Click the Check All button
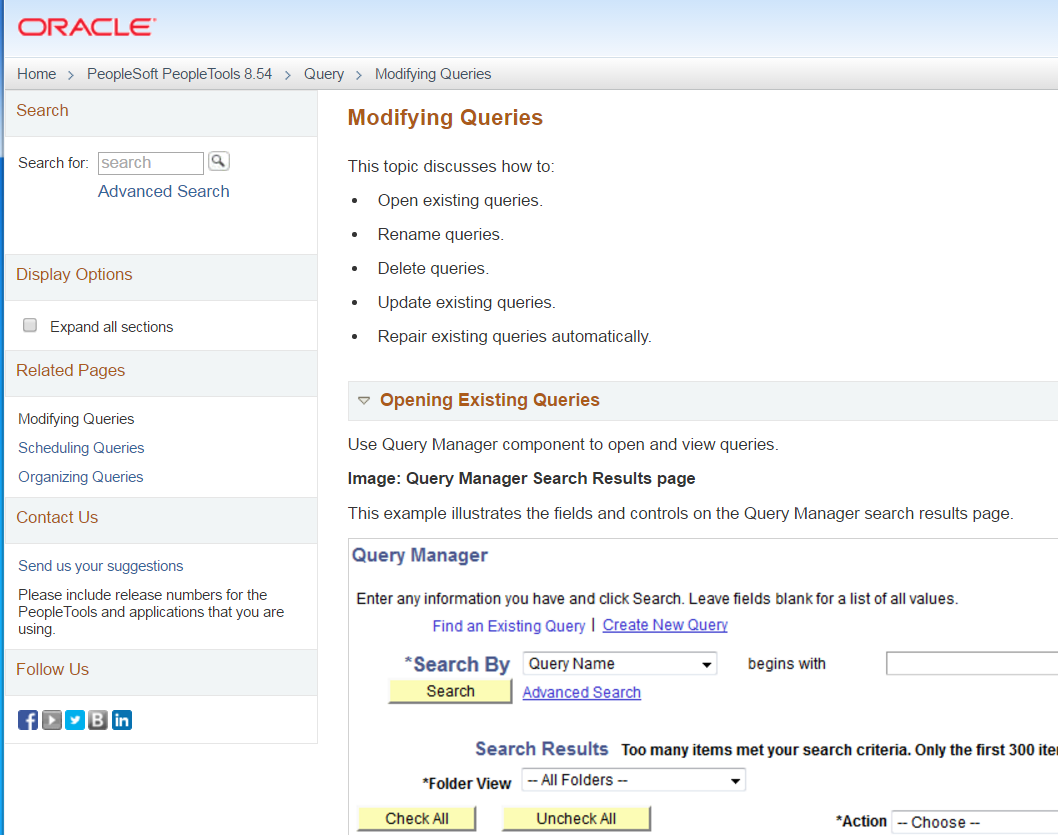 pyautogui.click(x=416, y=819)
